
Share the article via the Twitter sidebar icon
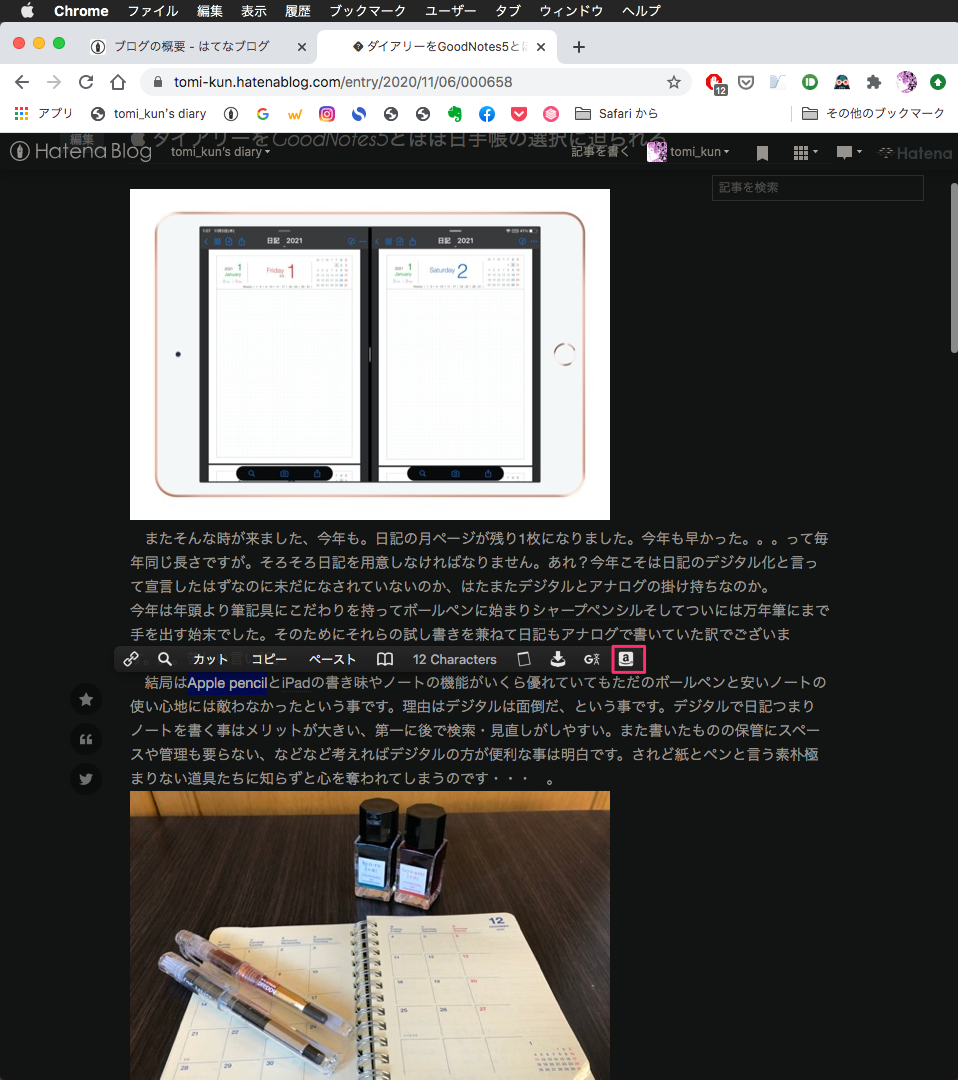[x=86, y=779]
